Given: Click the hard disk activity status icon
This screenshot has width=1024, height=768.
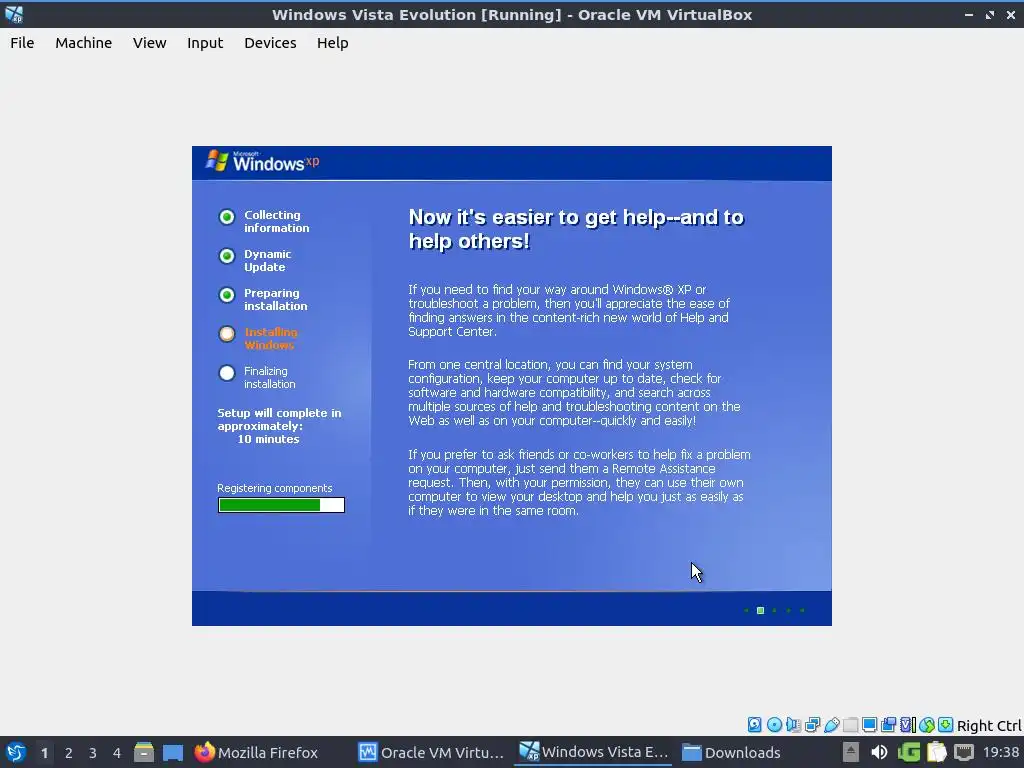Looking at the screenshot, I should 755,724.
